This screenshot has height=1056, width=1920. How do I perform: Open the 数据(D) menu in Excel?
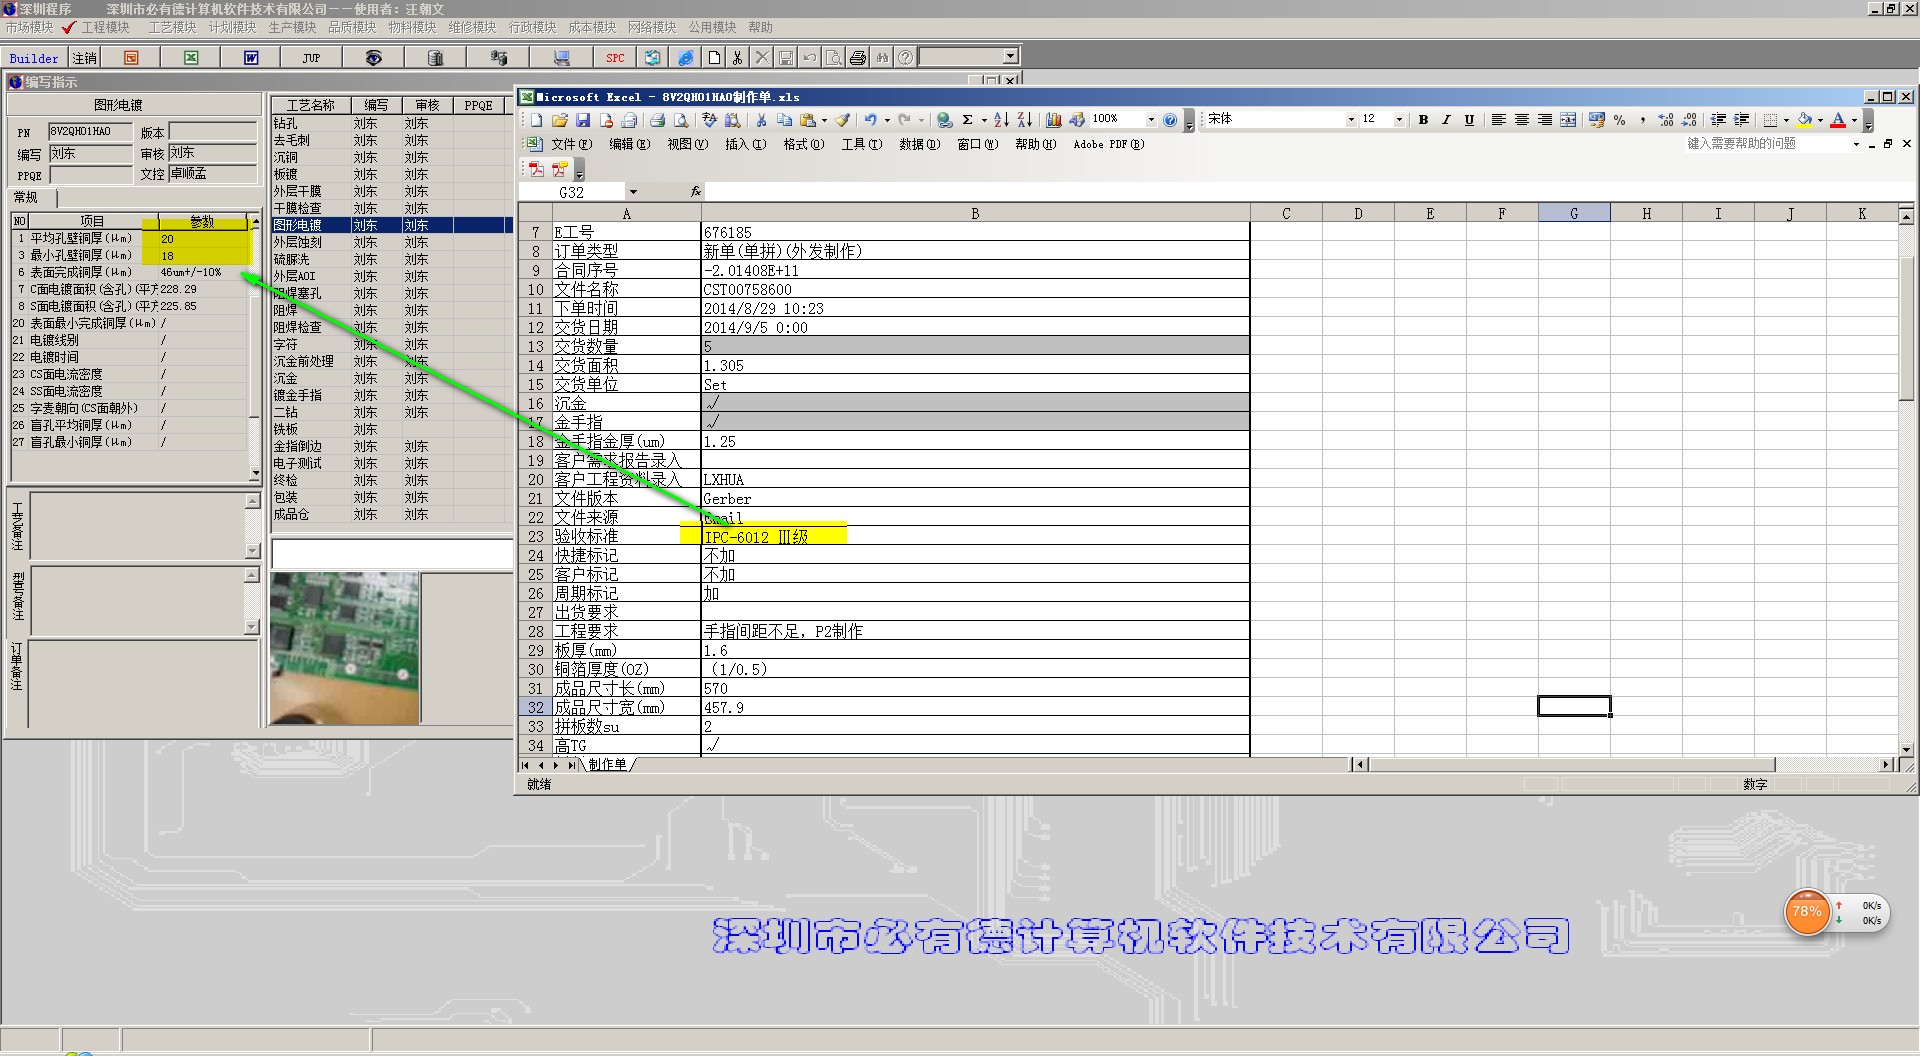[920, 144]
